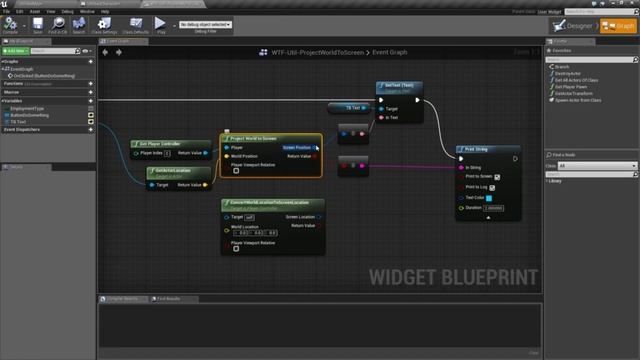640x360 pixels.
Task: Open the My Blueprint view options eye dropdown
Action: click(x=87, y=51)
